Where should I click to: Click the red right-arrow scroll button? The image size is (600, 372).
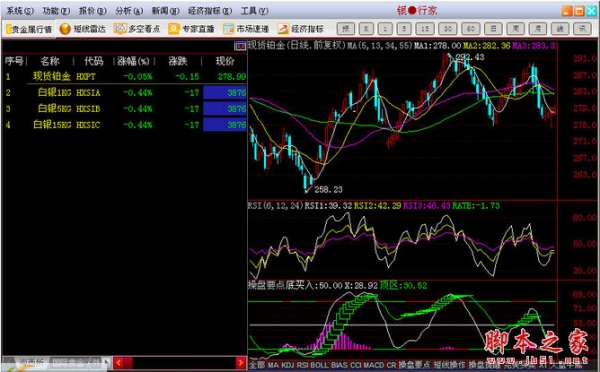tap(241, 362)
